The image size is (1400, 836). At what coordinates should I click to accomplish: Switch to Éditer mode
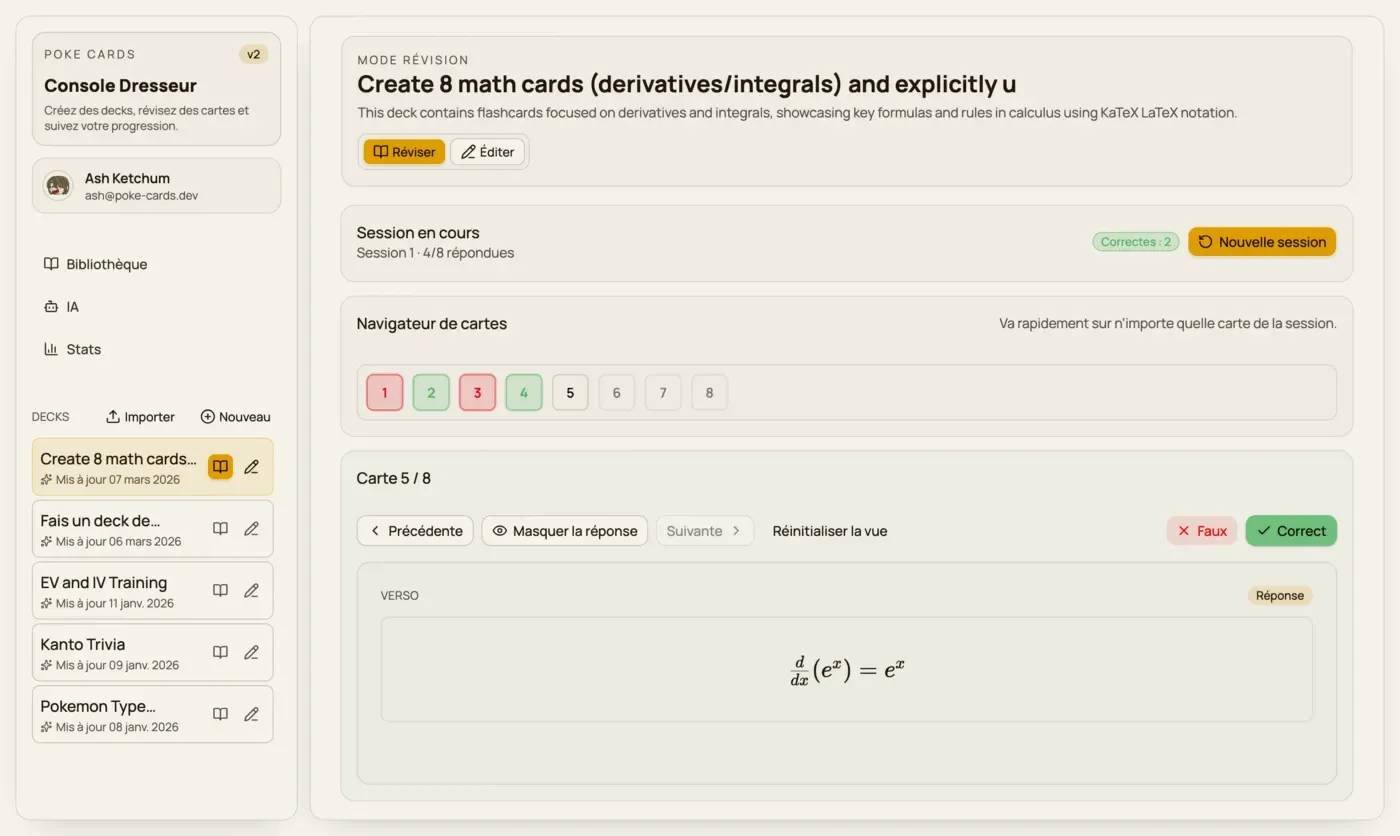[x=487, y=152]
